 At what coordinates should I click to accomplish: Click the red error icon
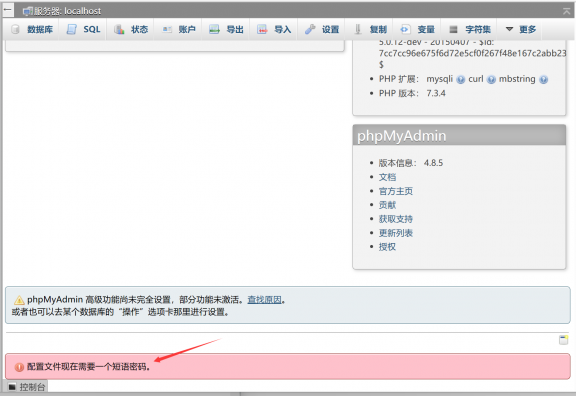click(19, 367)
